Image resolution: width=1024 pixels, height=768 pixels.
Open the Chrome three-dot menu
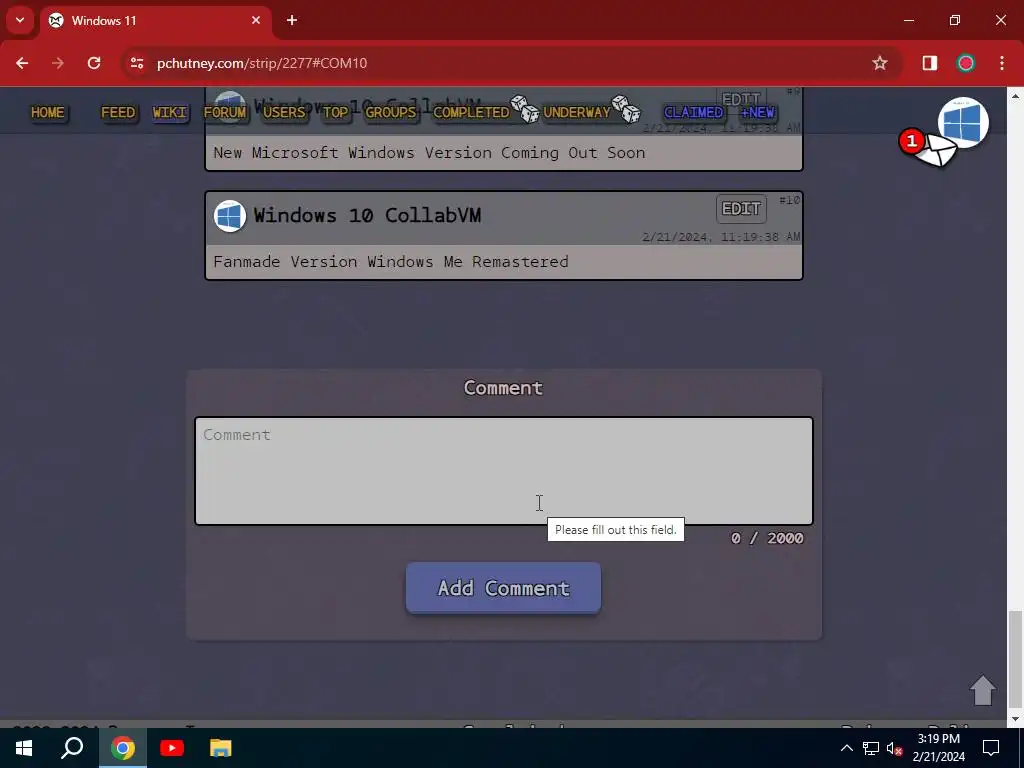point(1002,63)
